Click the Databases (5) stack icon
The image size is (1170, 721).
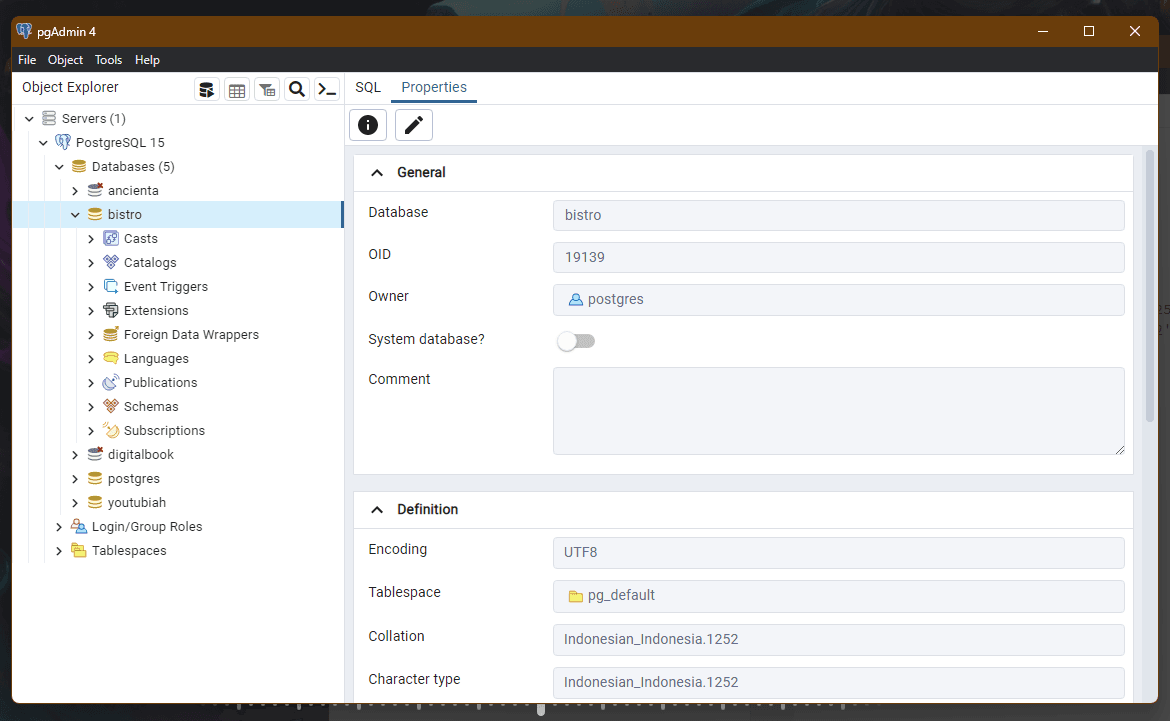point(79,166)
